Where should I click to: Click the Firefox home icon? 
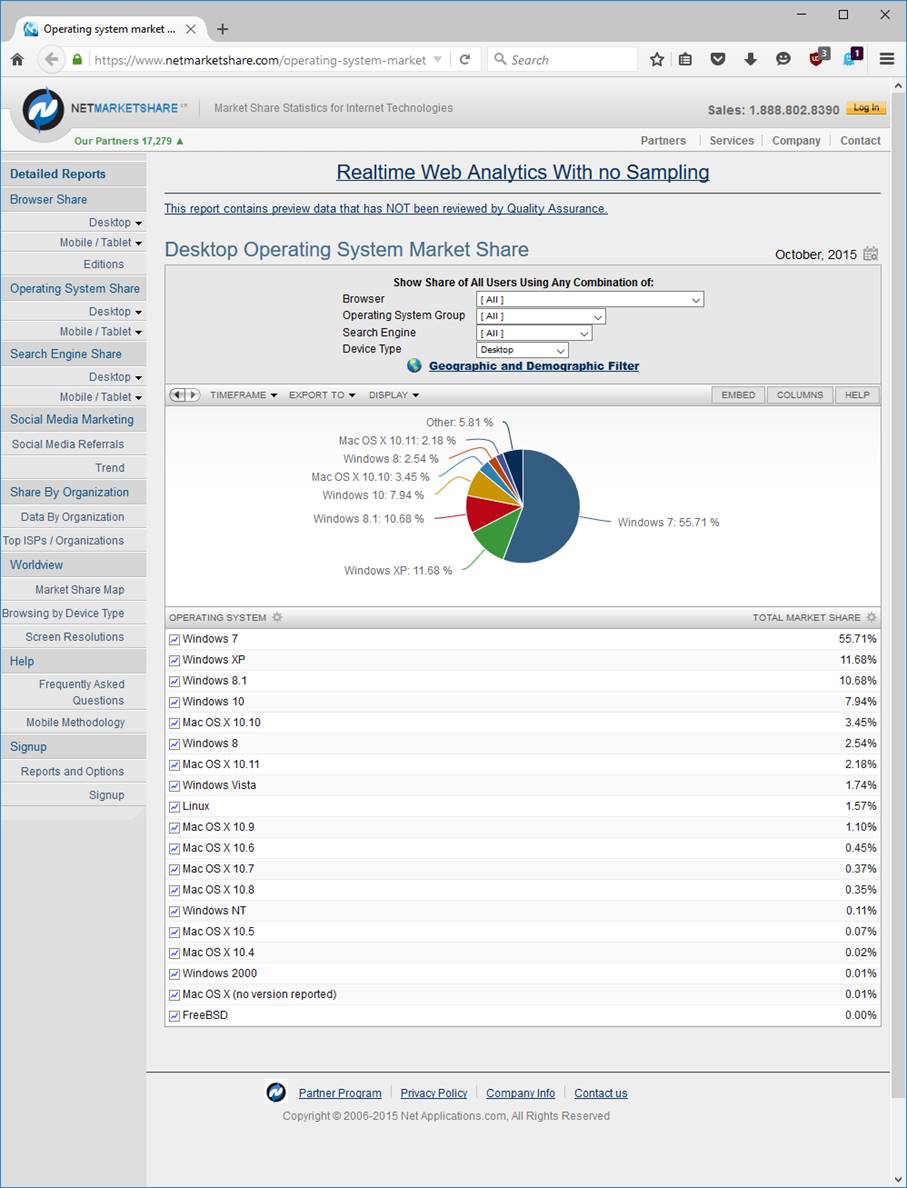tap(17, 60)
